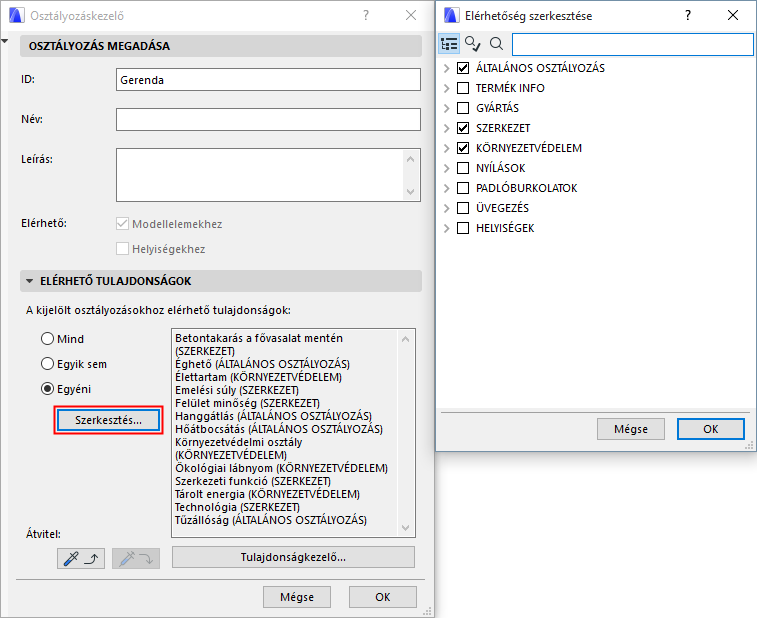The image size is (757, 618).
Task: Select Ökológiai lábnyom (KÖRNYEZETVÉDELEM) in list
Action: click(281, 468)
